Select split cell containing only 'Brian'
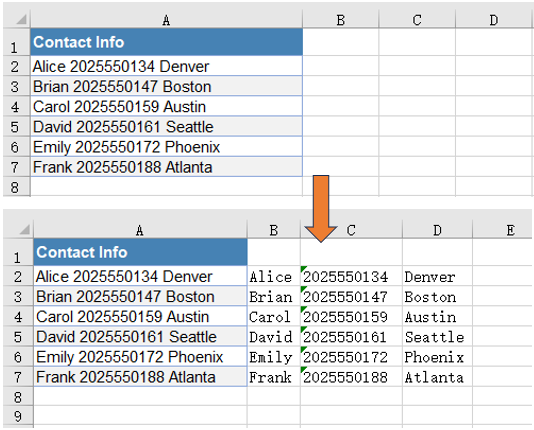Screen dimensions: 534x430 tap(274, 296)
